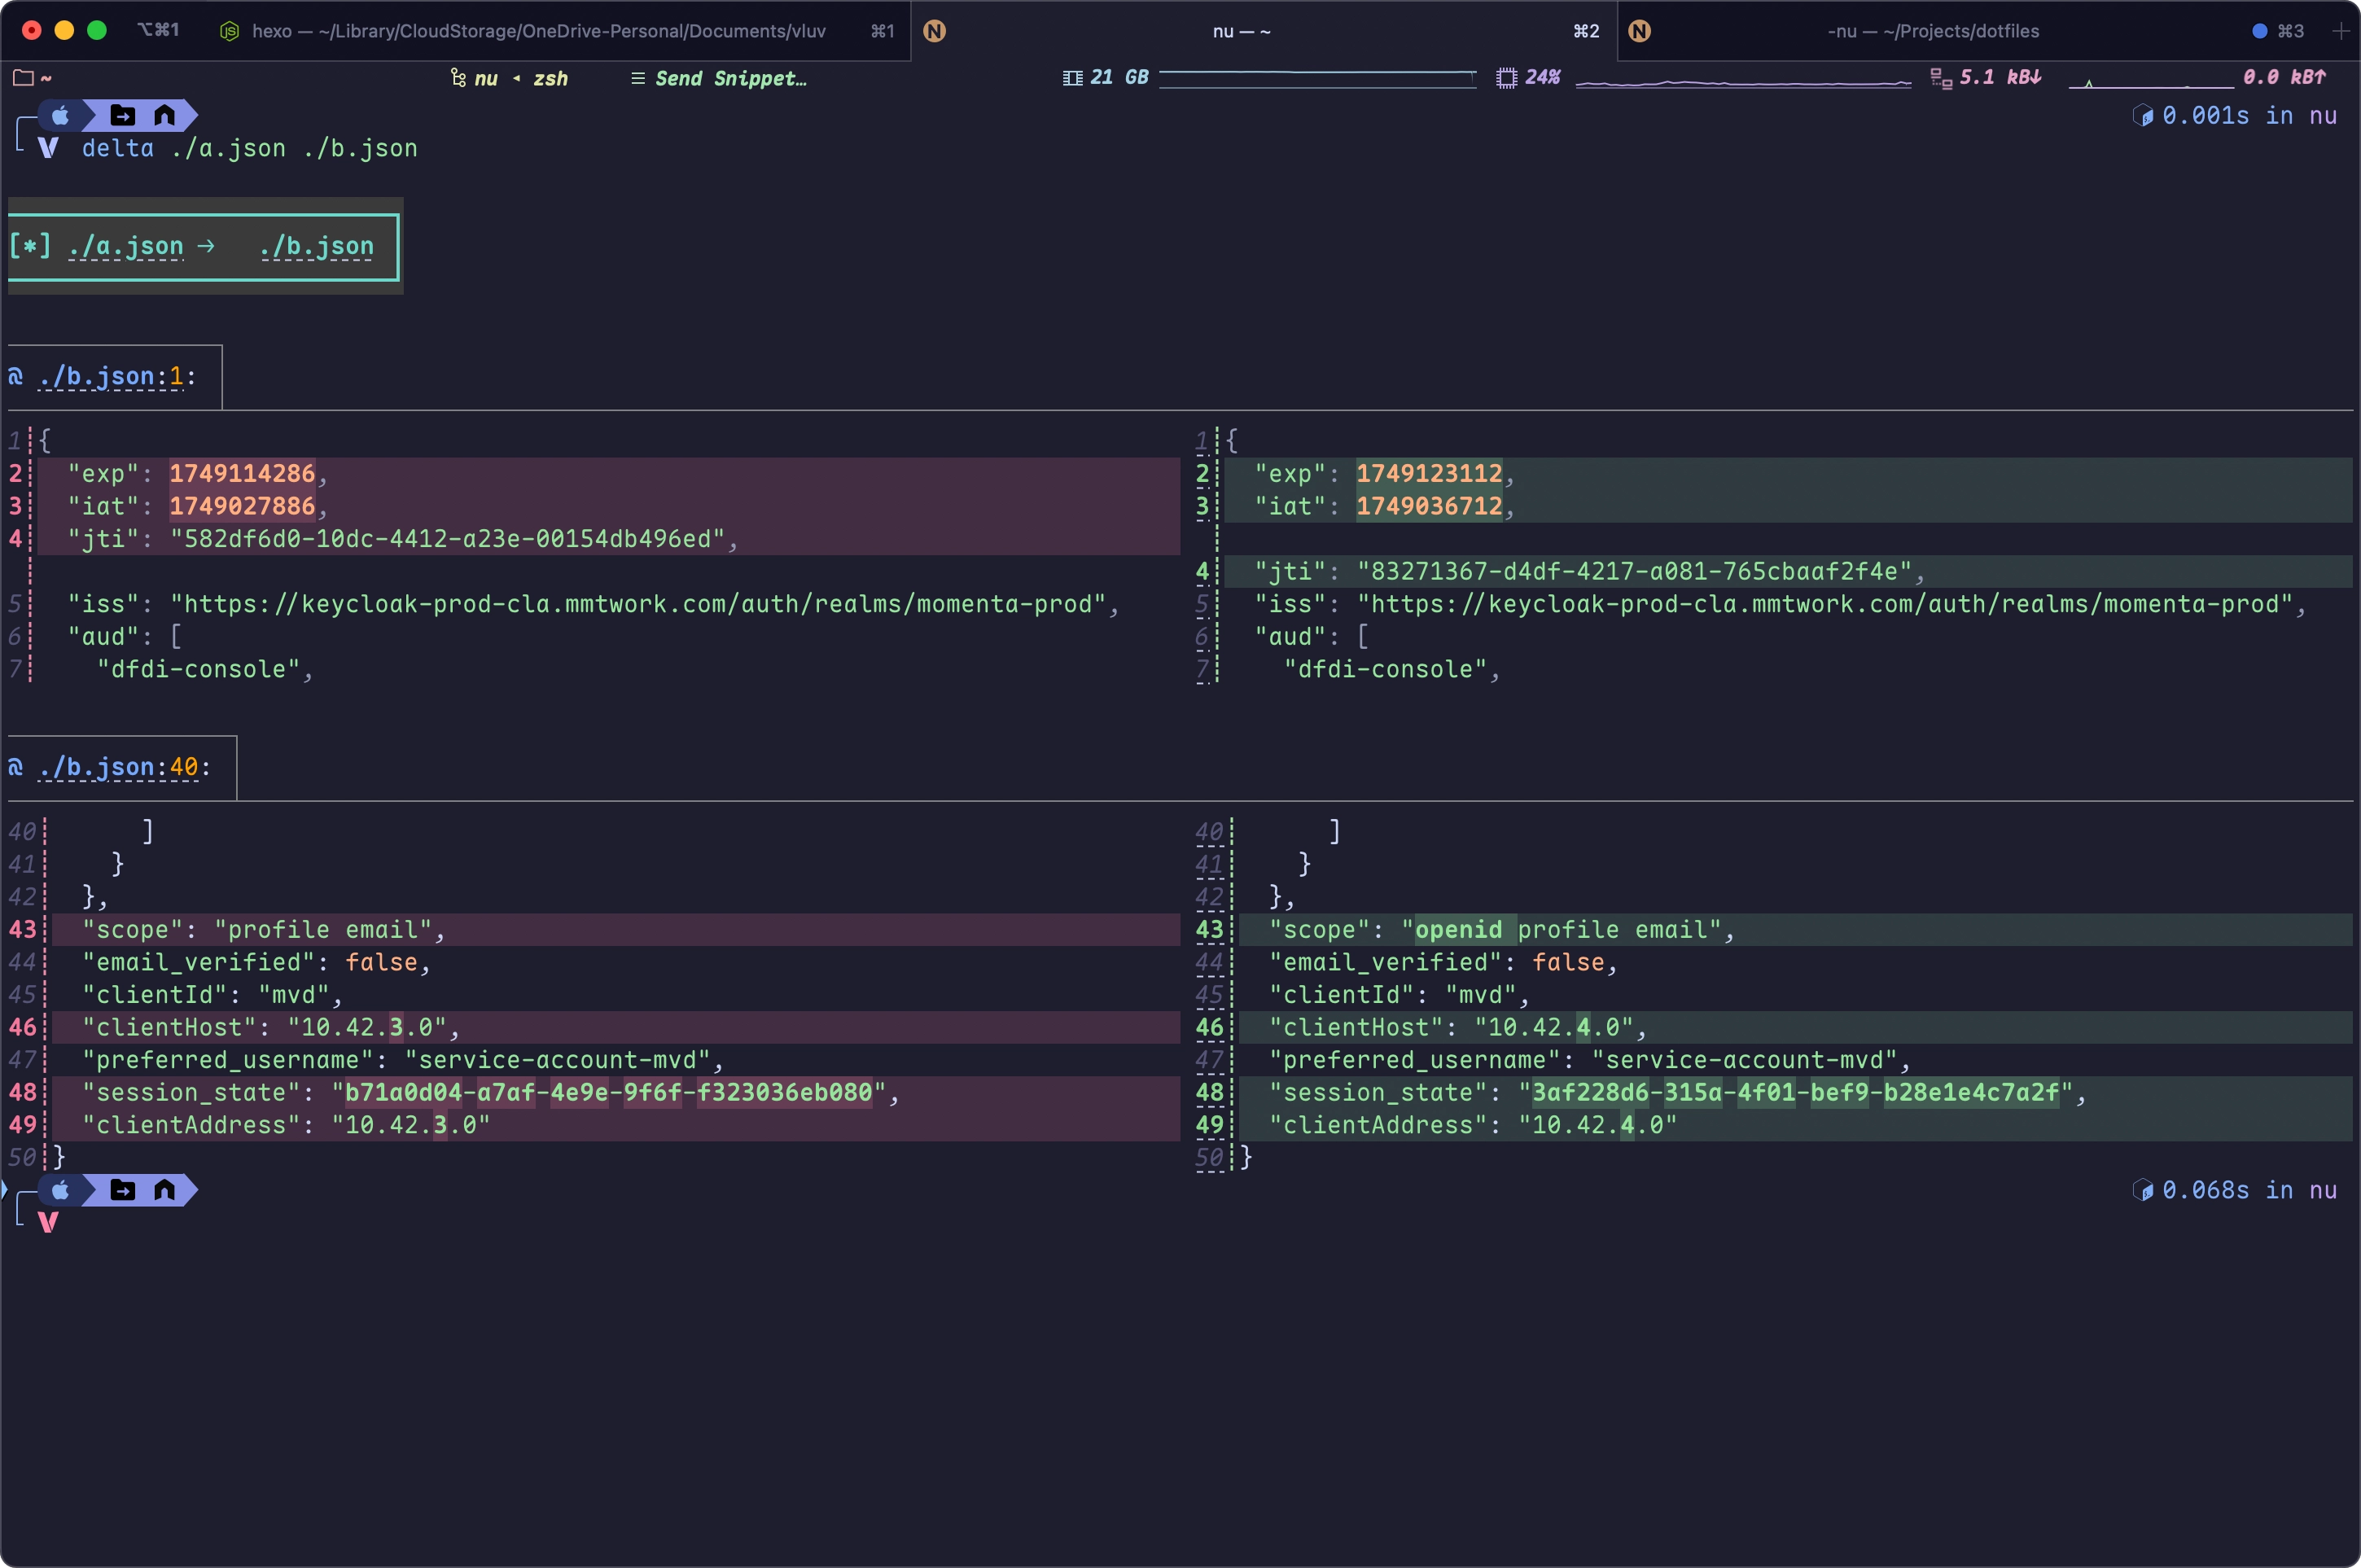Screen dimensions: 2361x1568
Task: Click the Node.js icon on hexo tab
Action: coord(229,31)
